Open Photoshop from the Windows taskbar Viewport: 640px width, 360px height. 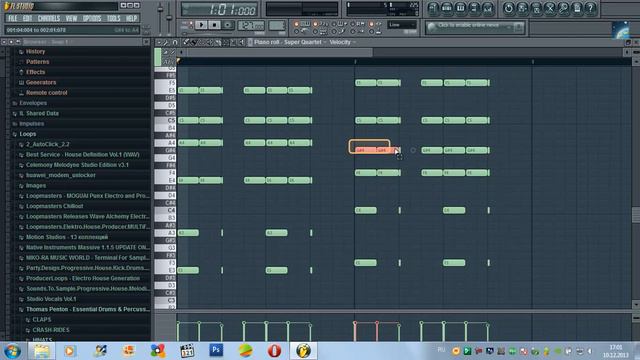[x=216, y=350]
